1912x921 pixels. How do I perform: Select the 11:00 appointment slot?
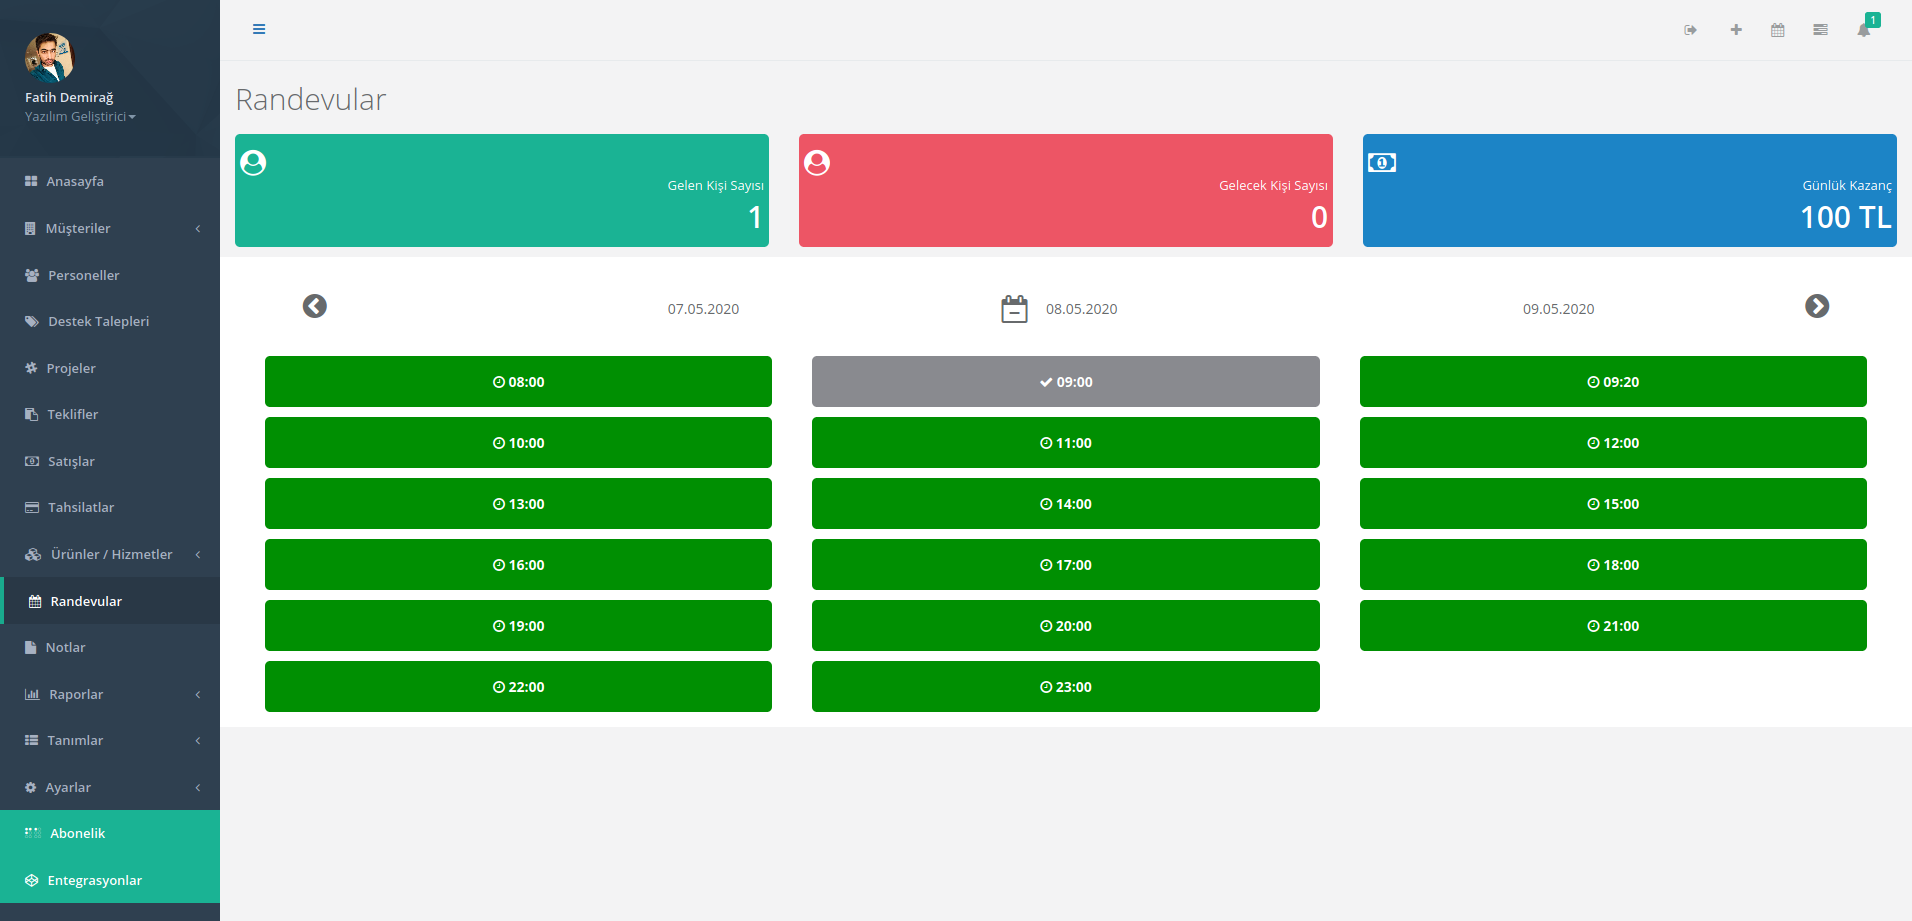click(x=1065, y=443)
